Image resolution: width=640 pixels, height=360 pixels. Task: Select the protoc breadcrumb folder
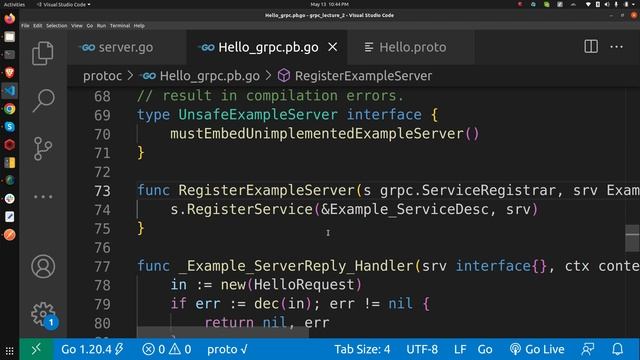click(102, 76)
